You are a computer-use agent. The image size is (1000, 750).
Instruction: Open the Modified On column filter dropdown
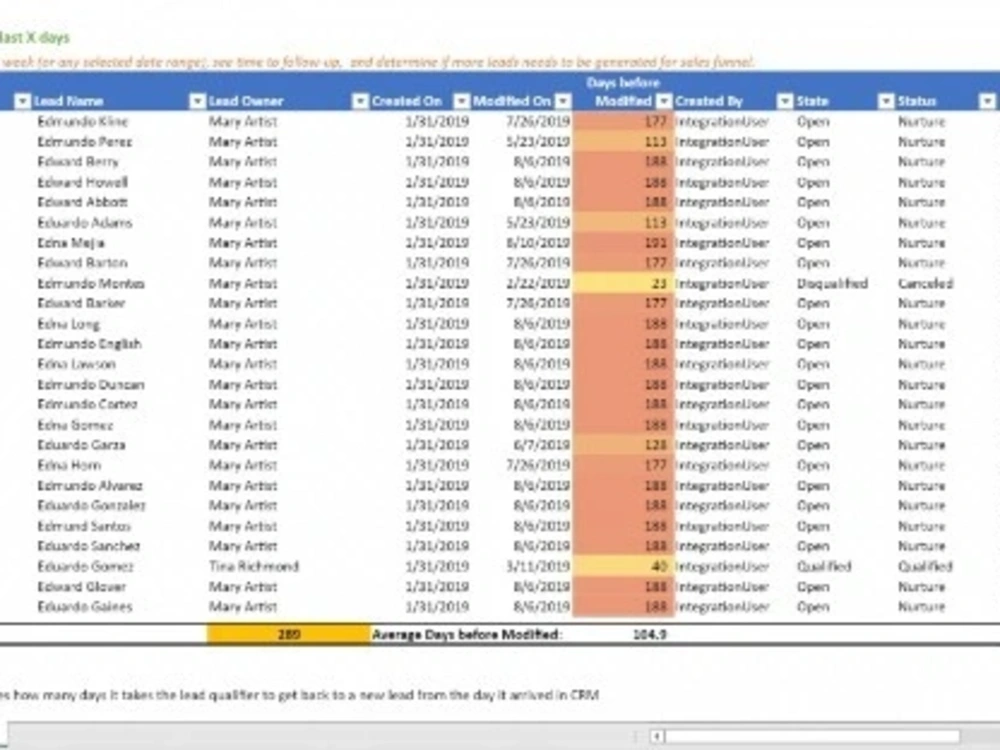point(461,101)
